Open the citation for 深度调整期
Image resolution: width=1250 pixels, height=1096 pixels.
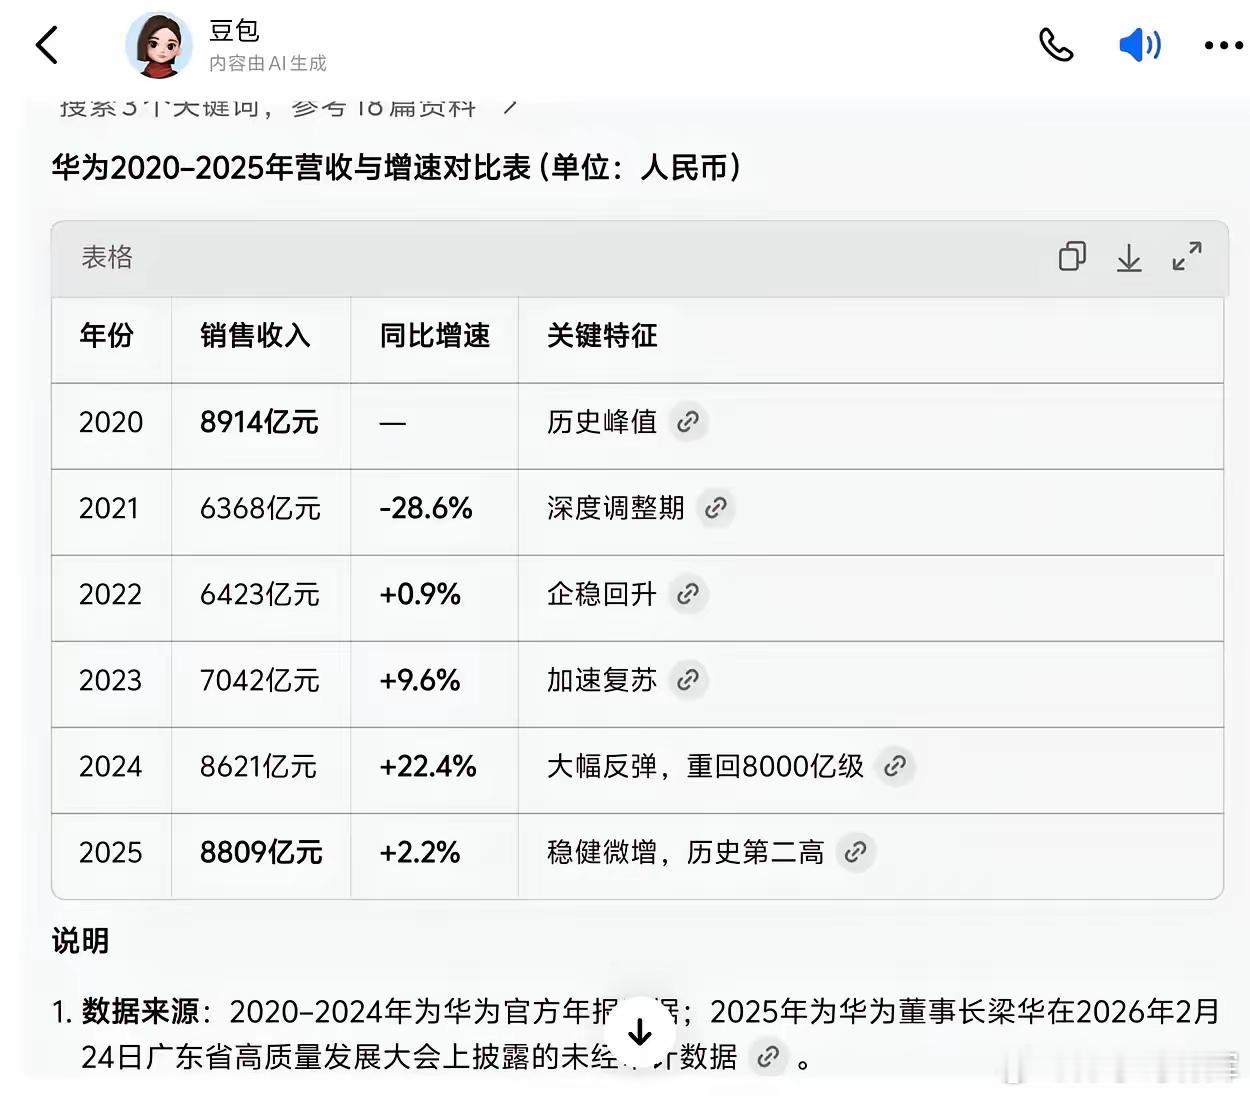(714, 508)
